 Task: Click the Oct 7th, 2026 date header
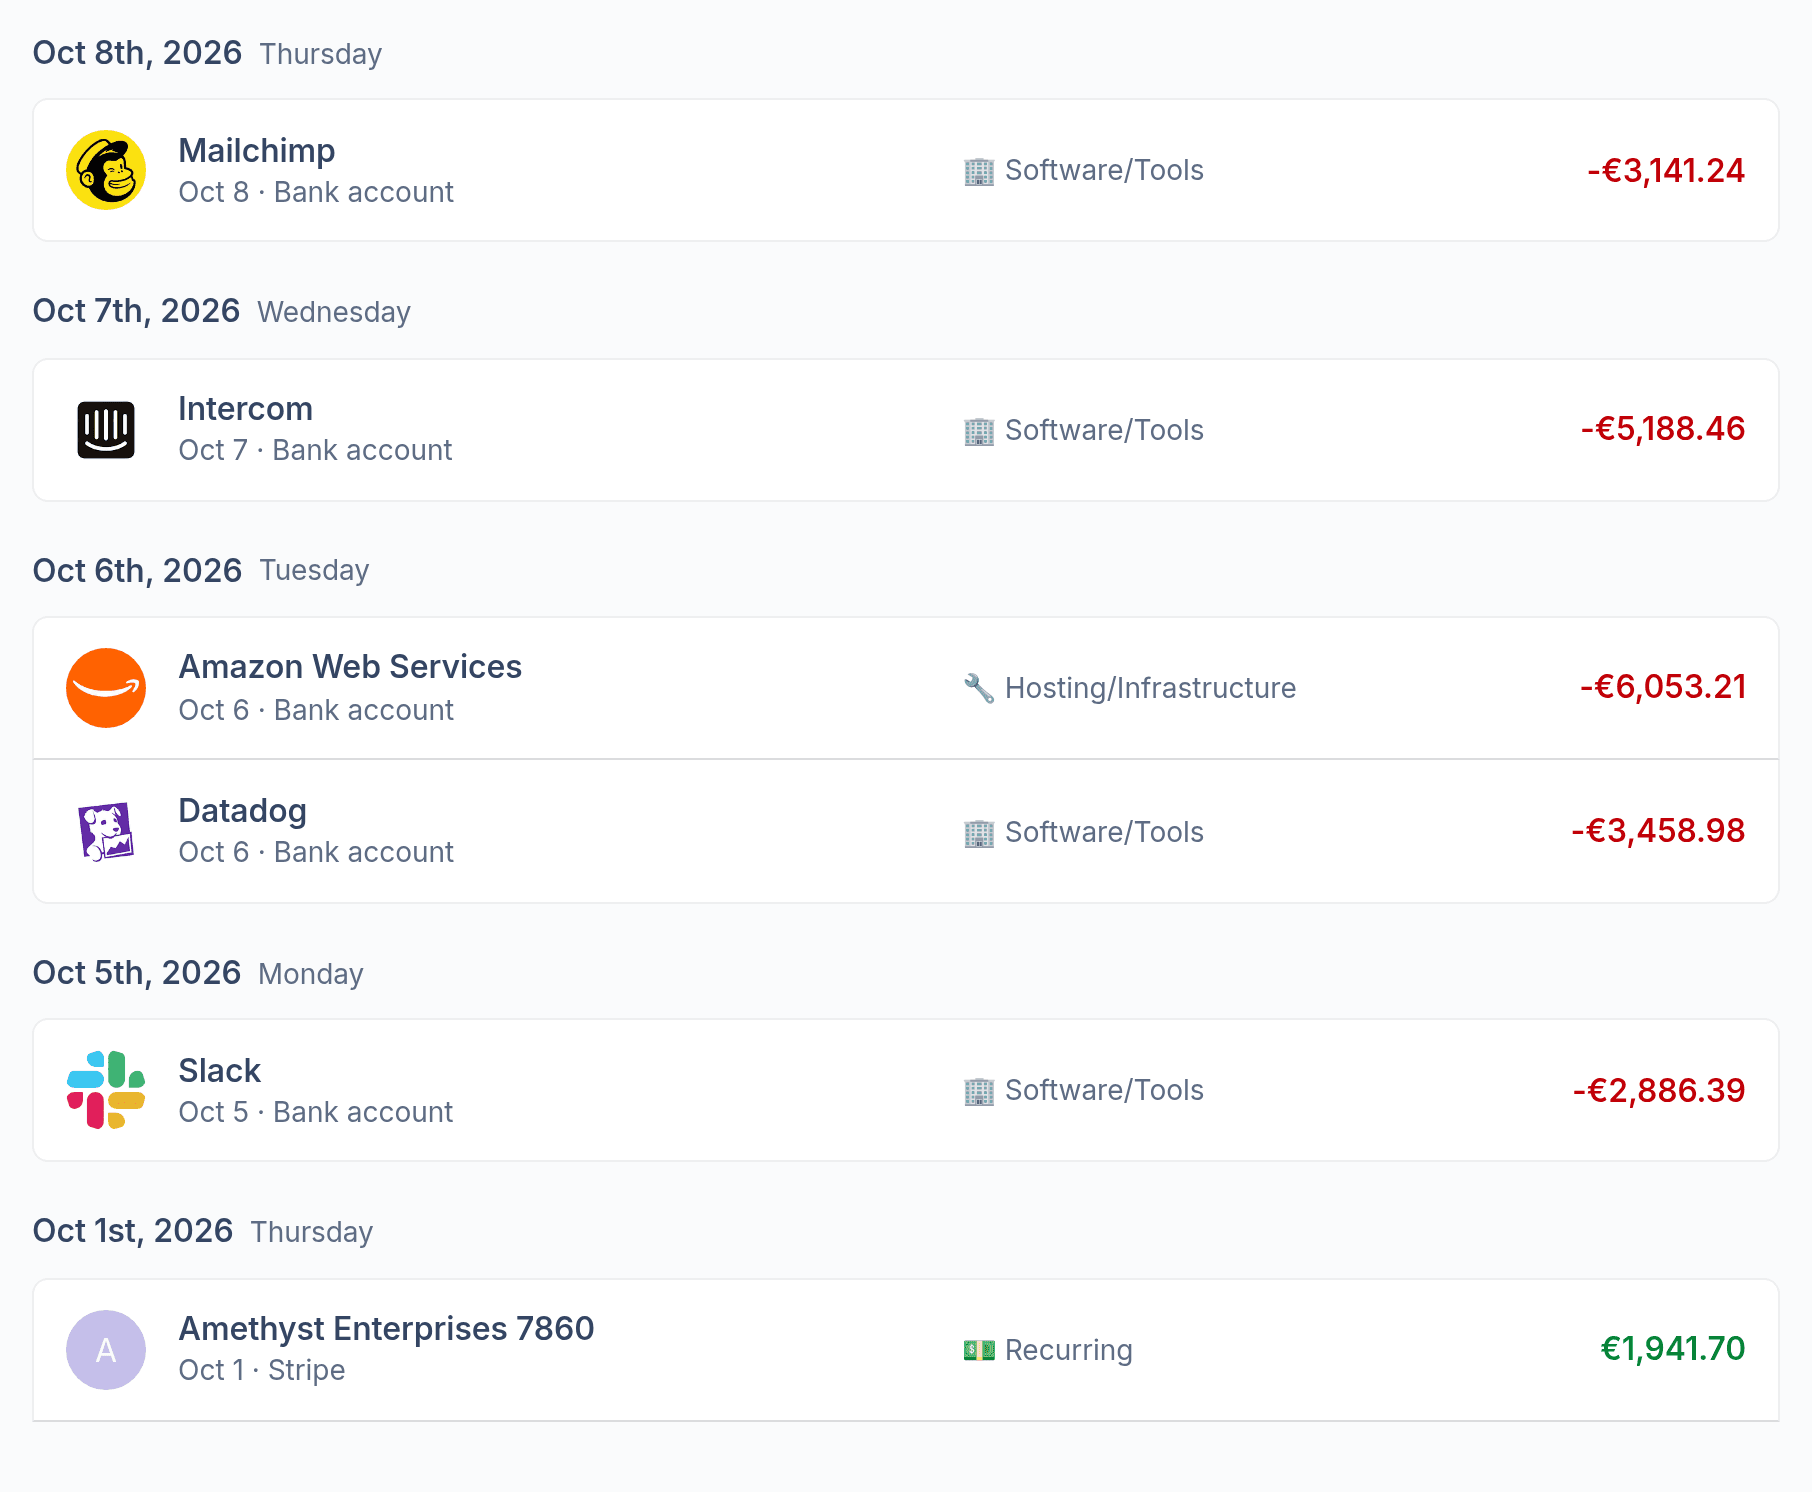point(136,311)
